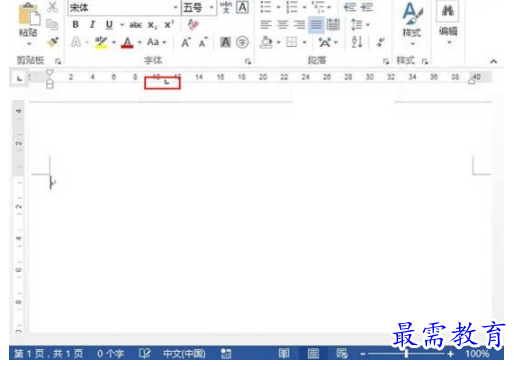Click the proofing check icon
514x366 pixels.
145,353
